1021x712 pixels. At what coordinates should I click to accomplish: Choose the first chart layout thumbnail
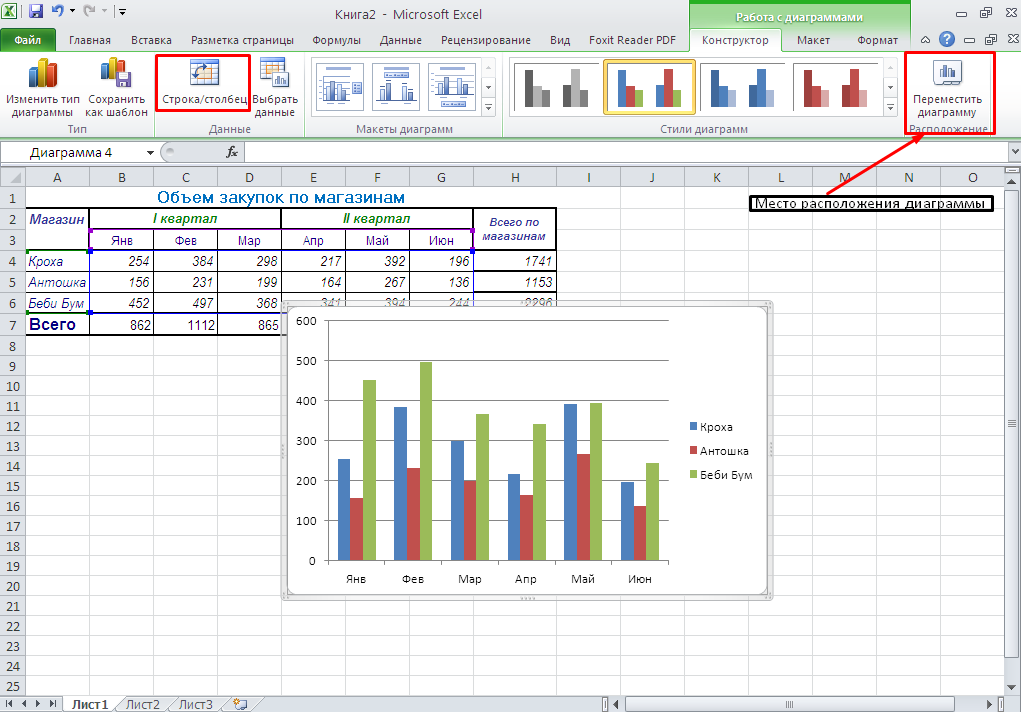click(x=339, y=86)
